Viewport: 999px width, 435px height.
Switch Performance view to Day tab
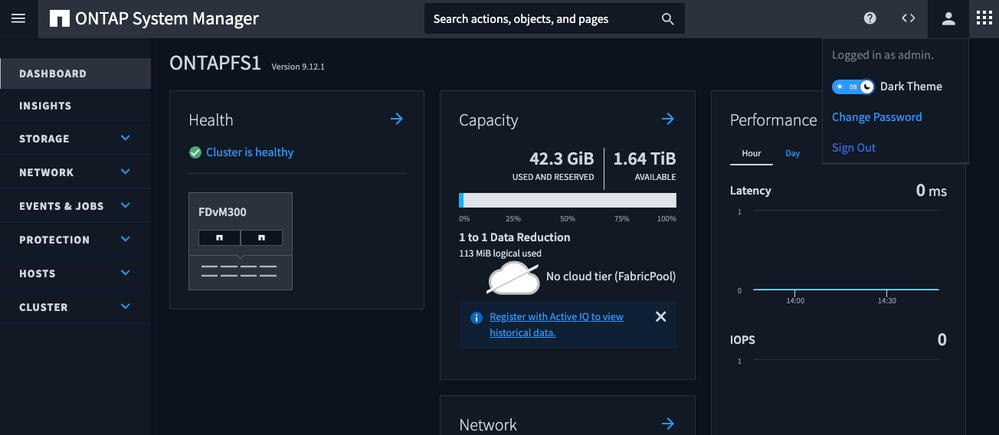[792, 153]
